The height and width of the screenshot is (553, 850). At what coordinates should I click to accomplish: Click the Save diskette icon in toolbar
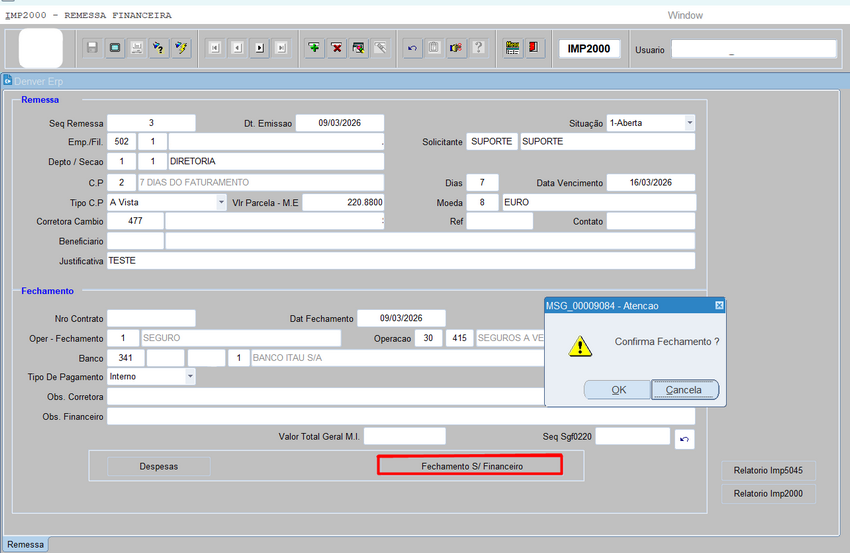click(x=92, y=48)
